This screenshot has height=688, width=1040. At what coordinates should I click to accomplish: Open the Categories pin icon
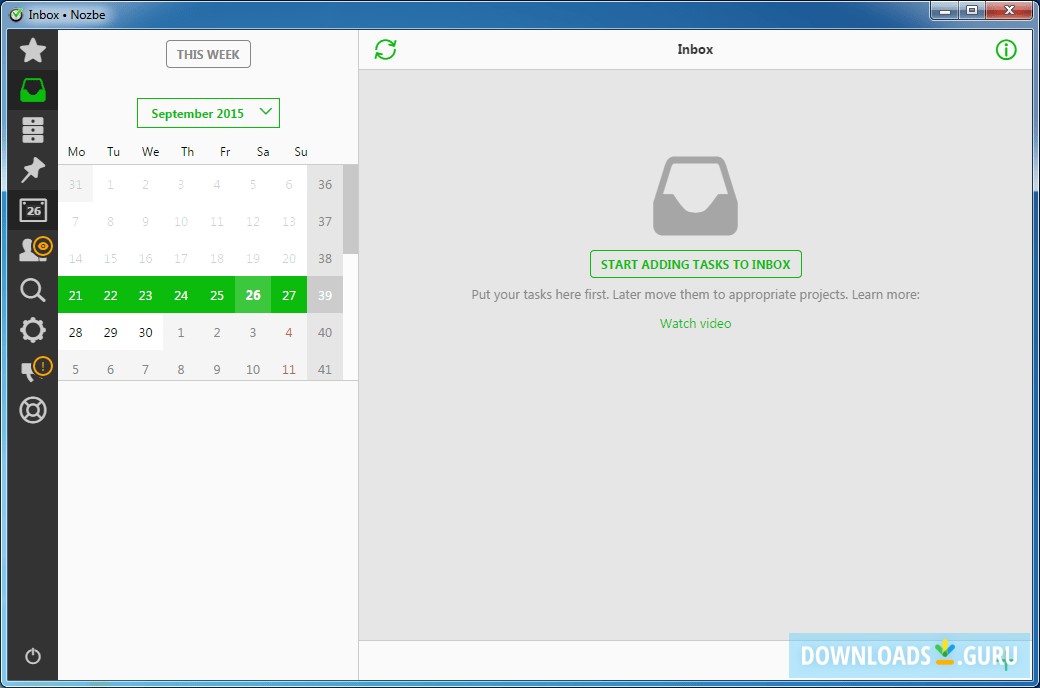(x=32, y=170)
